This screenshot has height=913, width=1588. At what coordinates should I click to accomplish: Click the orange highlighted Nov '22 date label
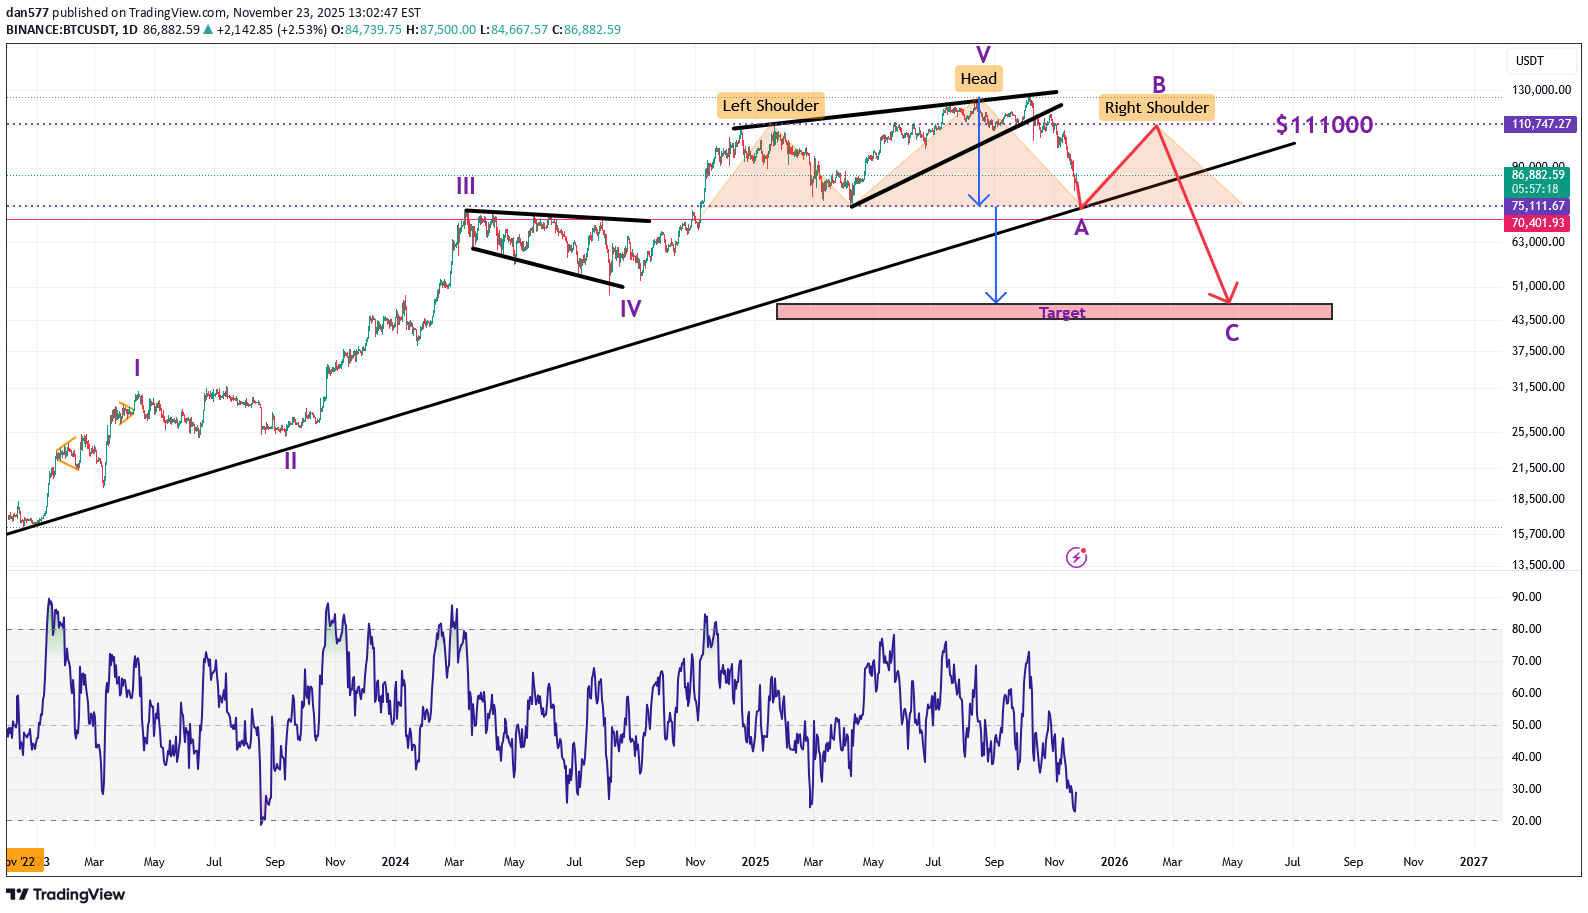(x=22, y=861)
